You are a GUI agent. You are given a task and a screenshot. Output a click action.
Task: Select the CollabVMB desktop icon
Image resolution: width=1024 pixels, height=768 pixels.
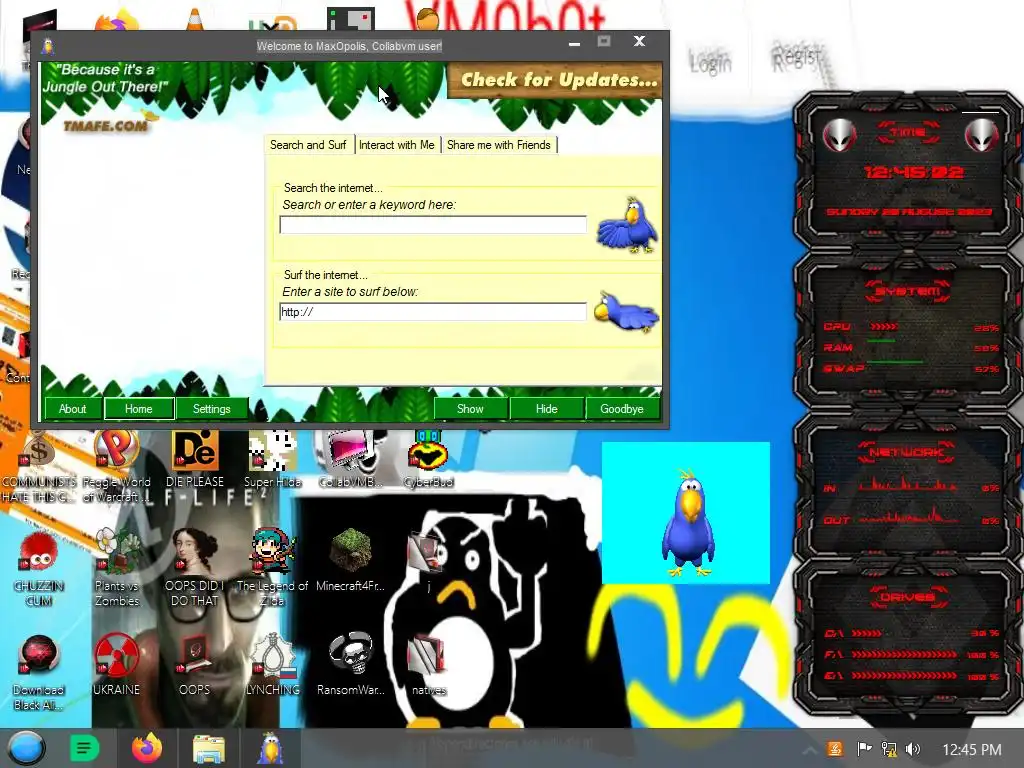coord(351,460)
